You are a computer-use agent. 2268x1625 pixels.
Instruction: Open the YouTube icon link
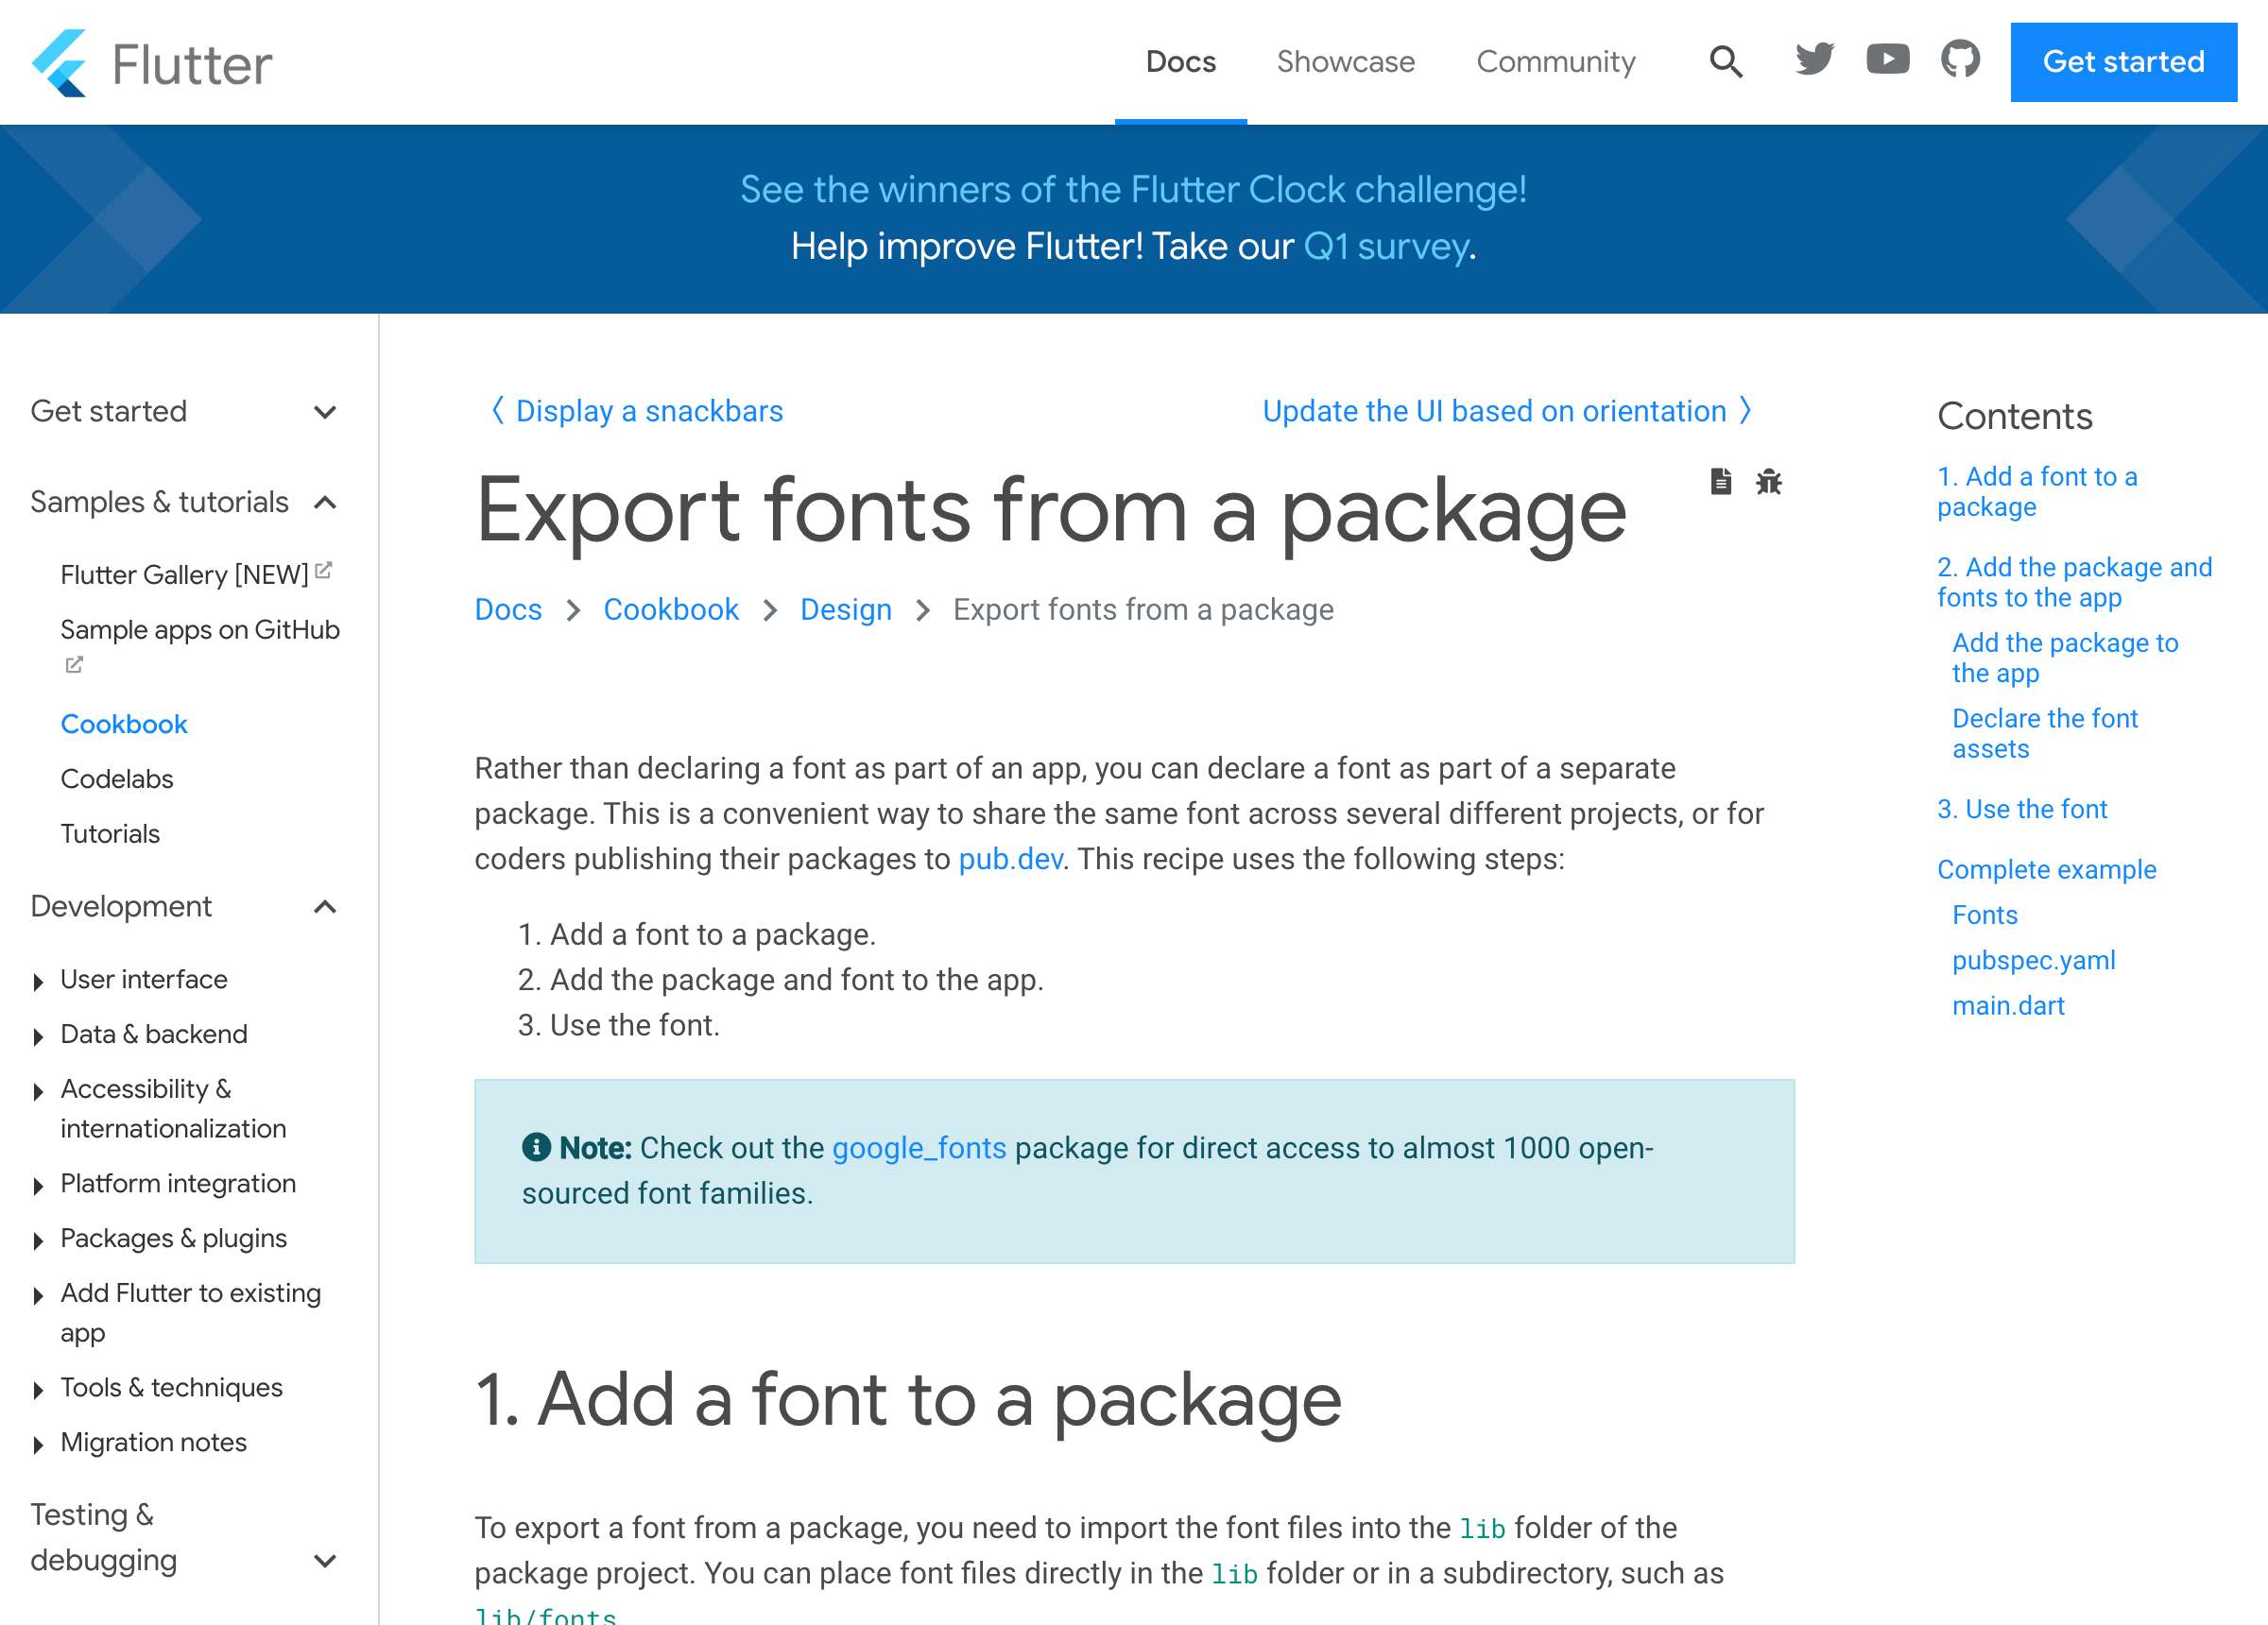[1887, 60]
